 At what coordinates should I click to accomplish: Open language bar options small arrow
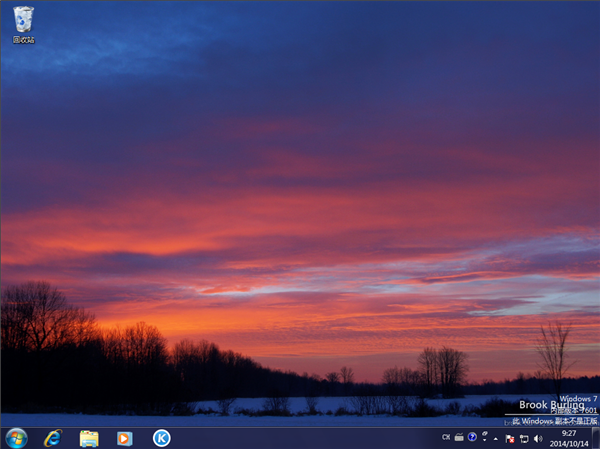point(482,440)
